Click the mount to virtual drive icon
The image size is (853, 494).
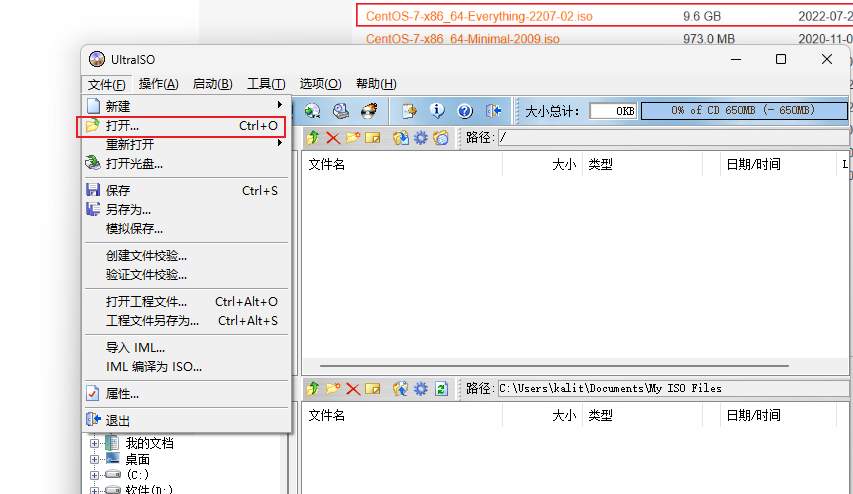341,111
